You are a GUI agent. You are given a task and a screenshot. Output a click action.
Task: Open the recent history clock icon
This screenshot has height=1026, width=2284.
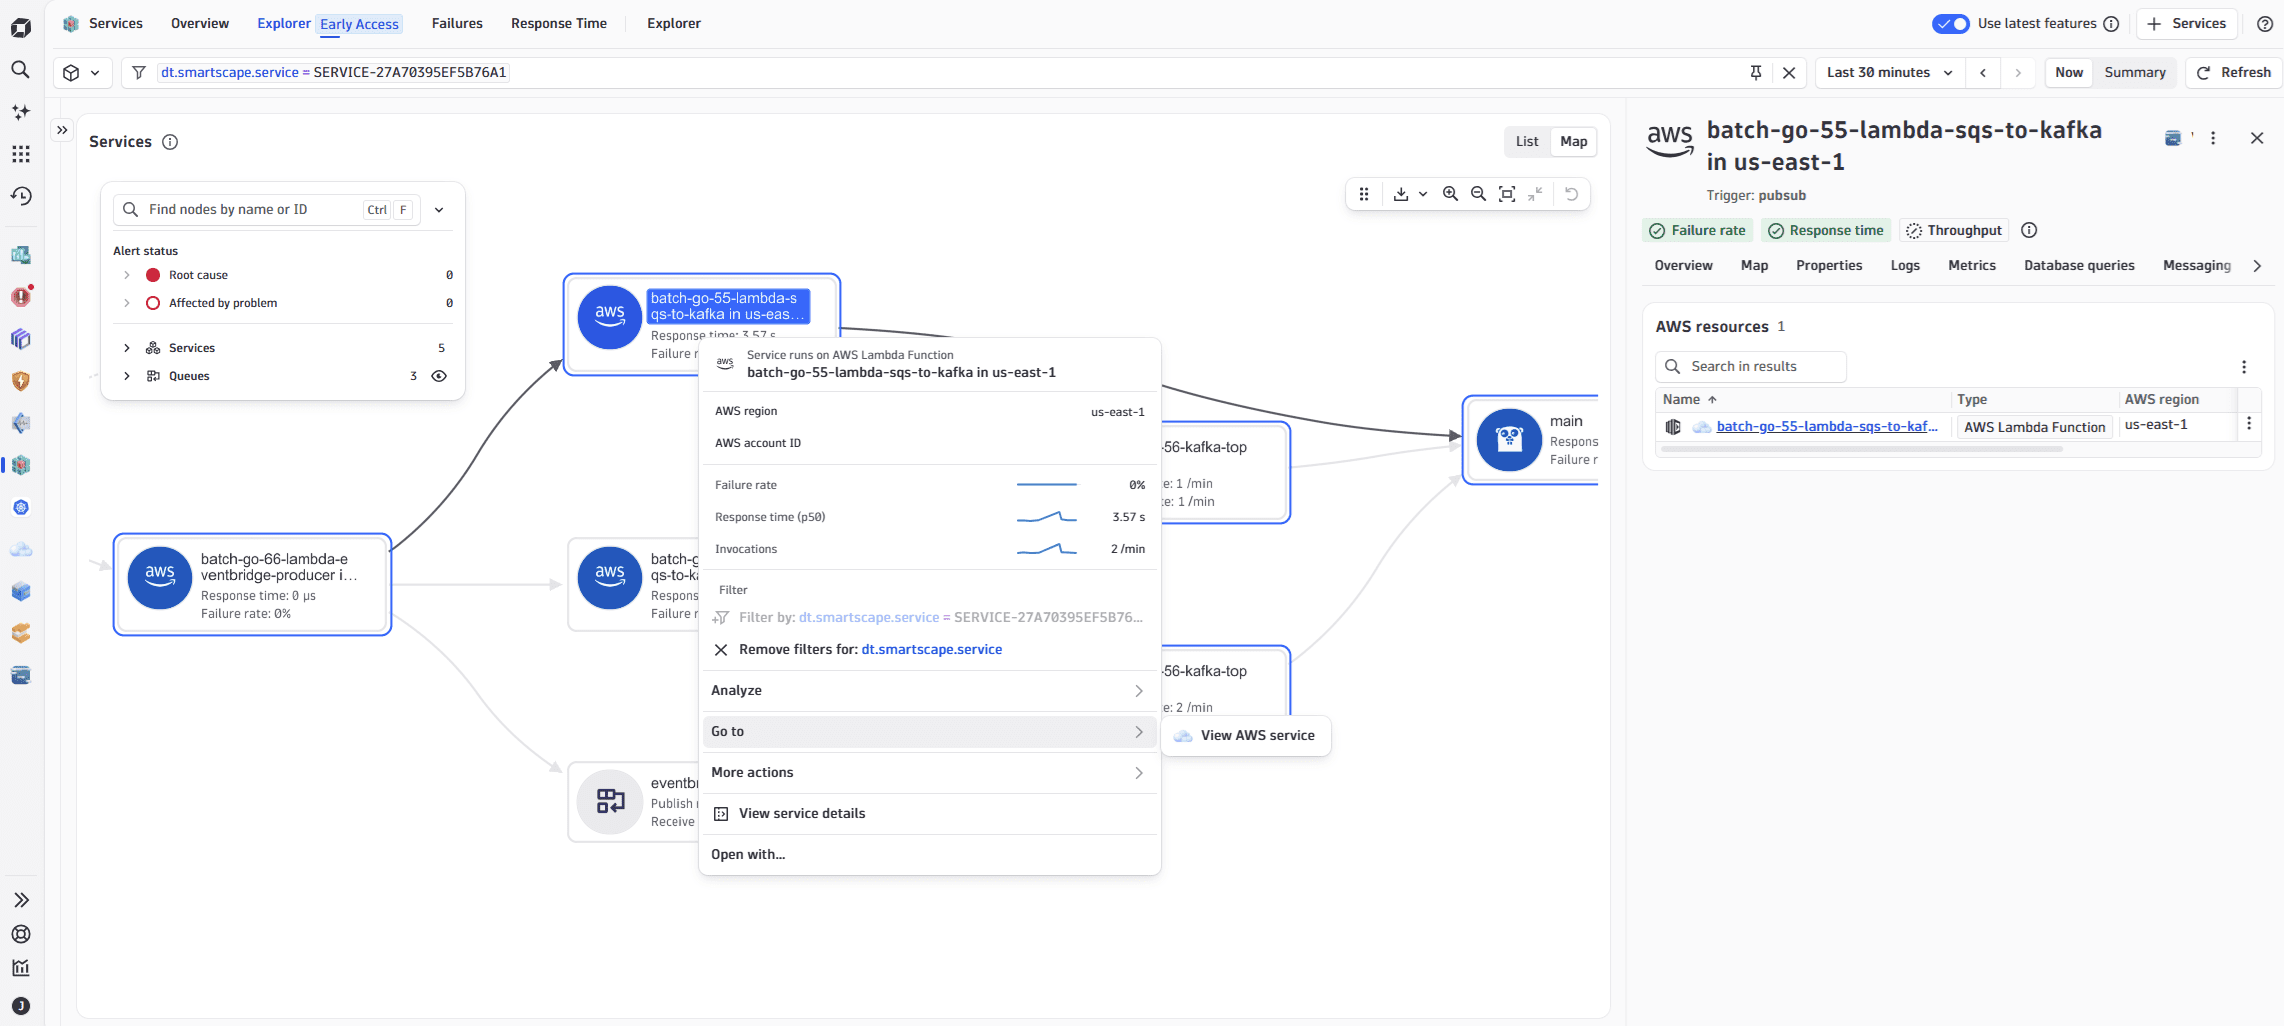20,196
